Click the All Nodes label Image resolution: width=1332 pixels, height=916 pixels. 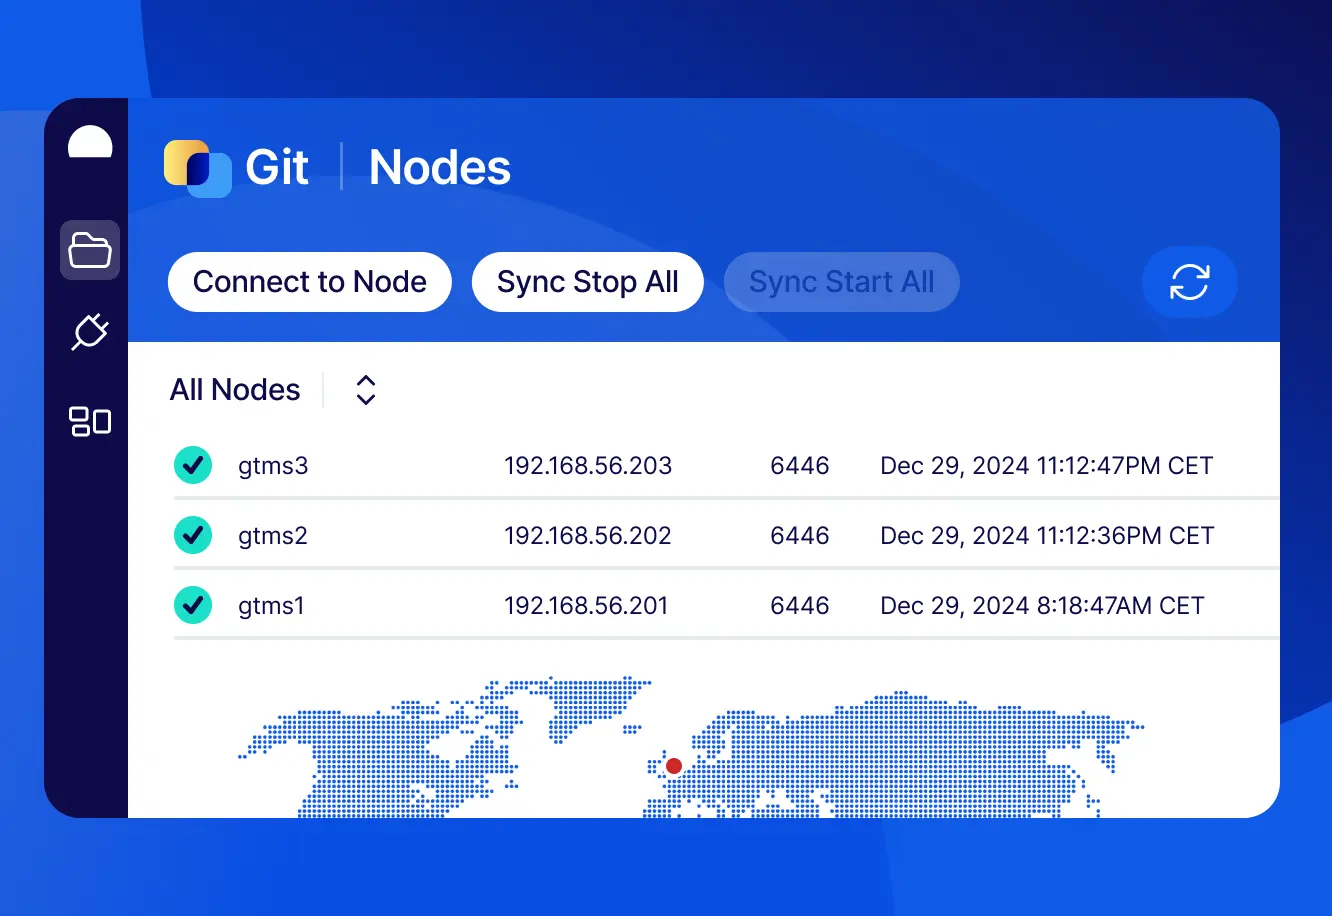point(235,390)
